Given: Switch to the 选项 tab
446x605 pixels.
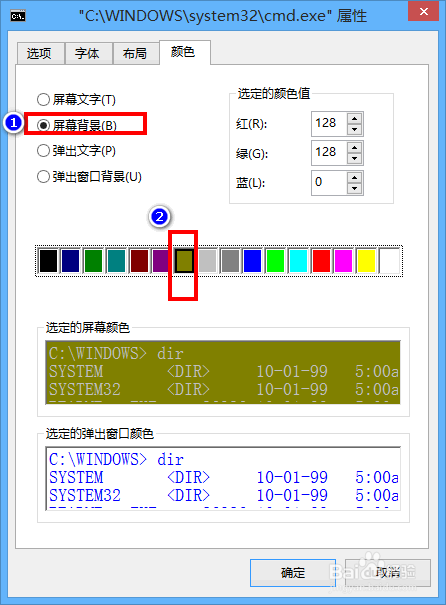Looking at the screenshot, I should tap(40, 53).
